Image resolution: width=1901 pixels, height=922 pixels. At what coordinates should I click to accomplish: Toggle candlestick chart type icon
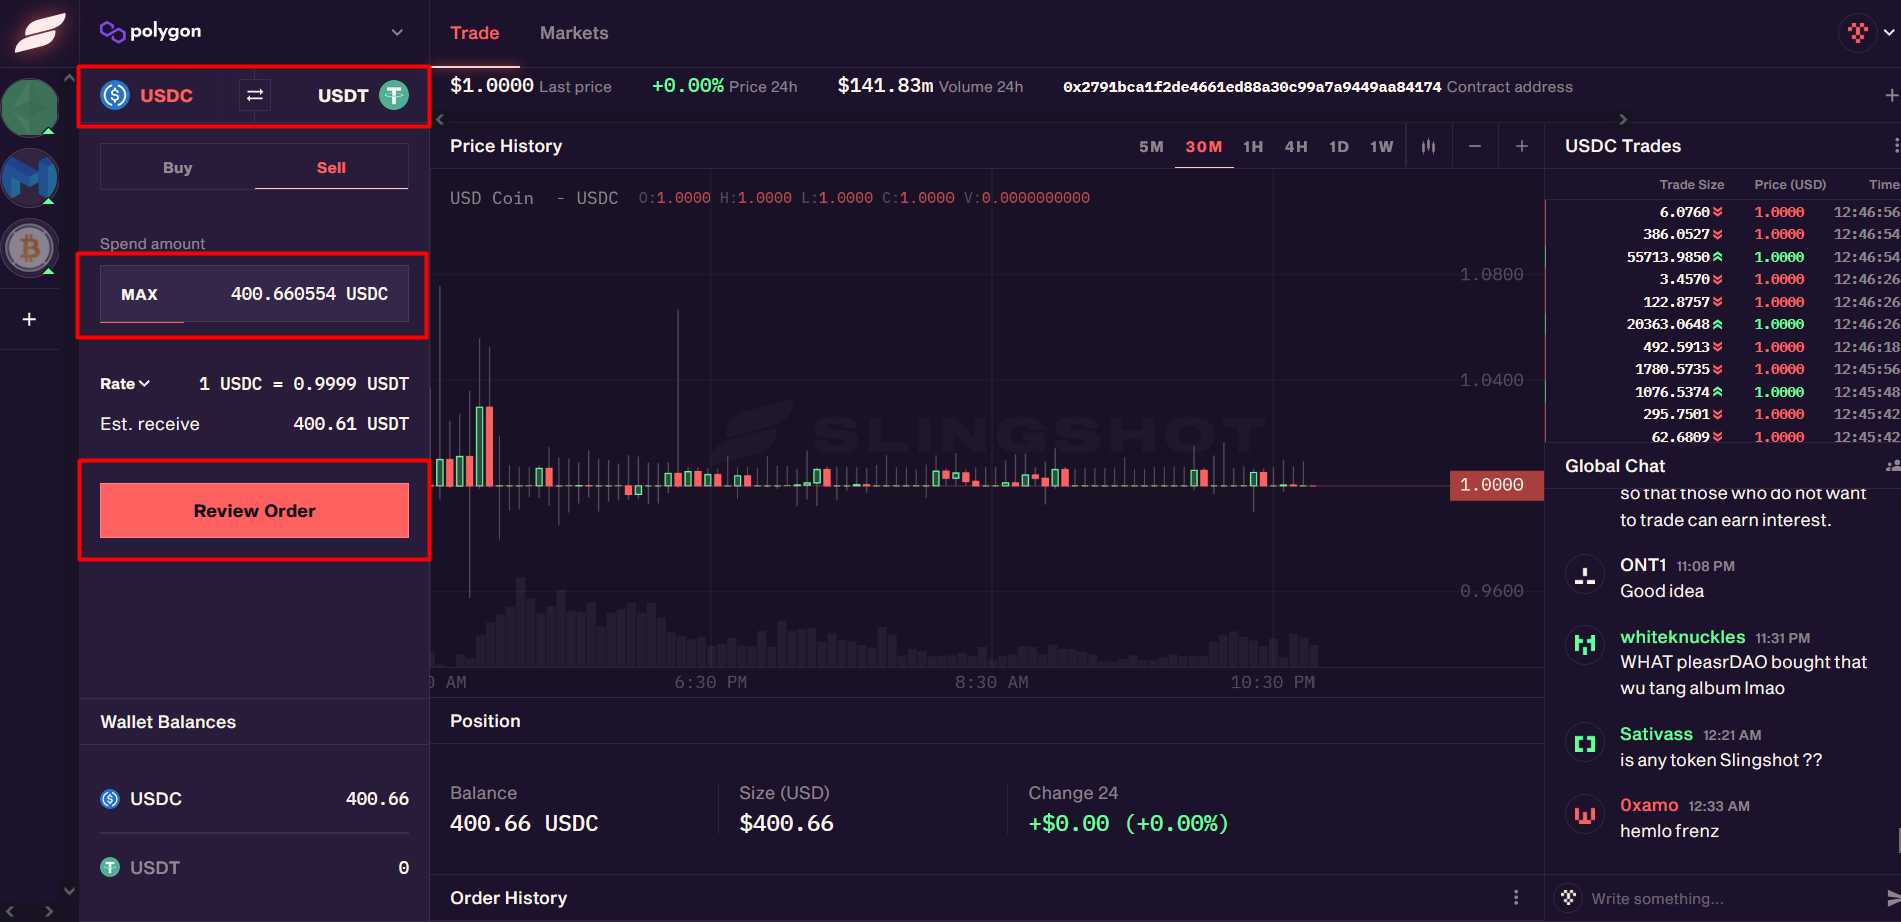click(x=1428, y=146)
